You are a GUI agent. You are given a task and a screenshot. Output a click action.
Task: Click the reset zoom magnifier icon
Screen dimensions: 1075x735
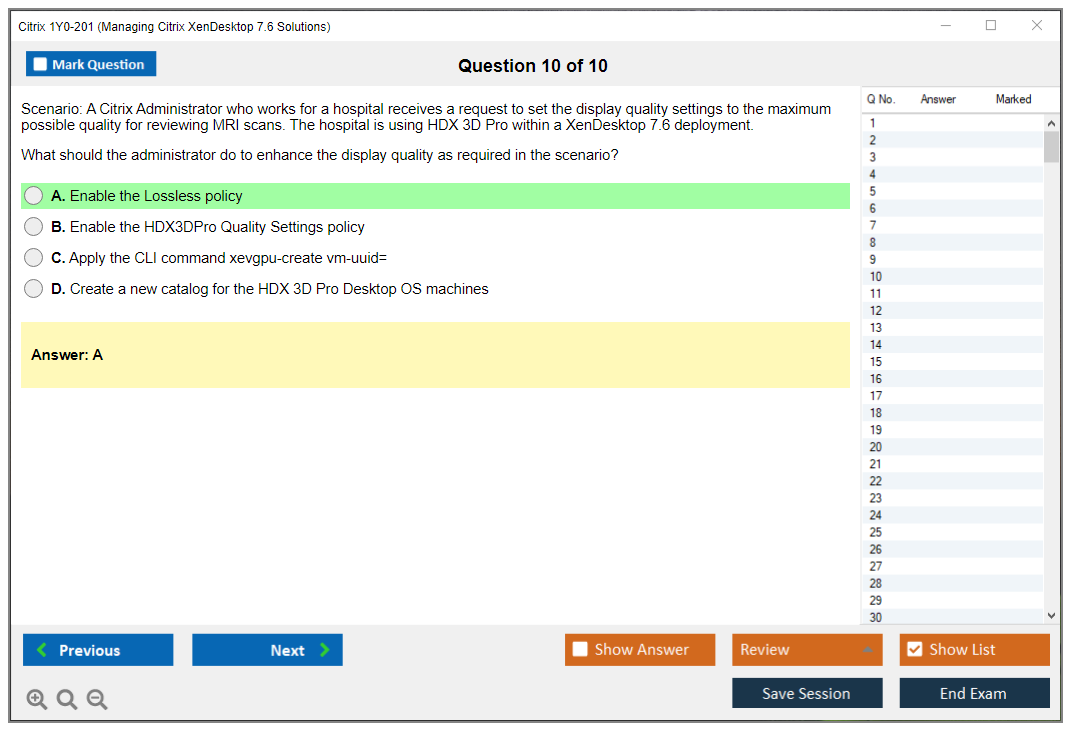(x=67, y=700)
